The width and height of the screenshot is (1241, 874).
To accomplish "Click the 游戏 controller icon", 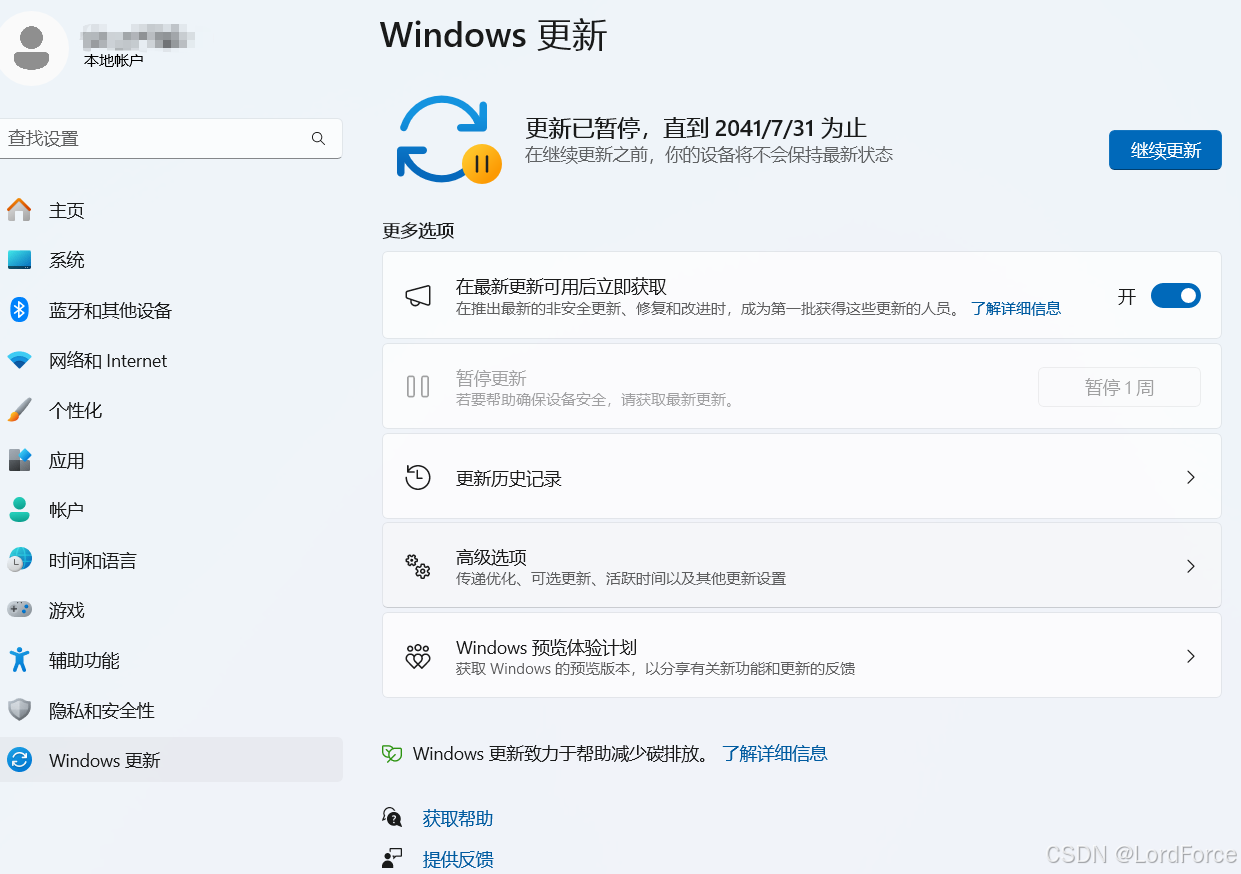I will (19, 610).
